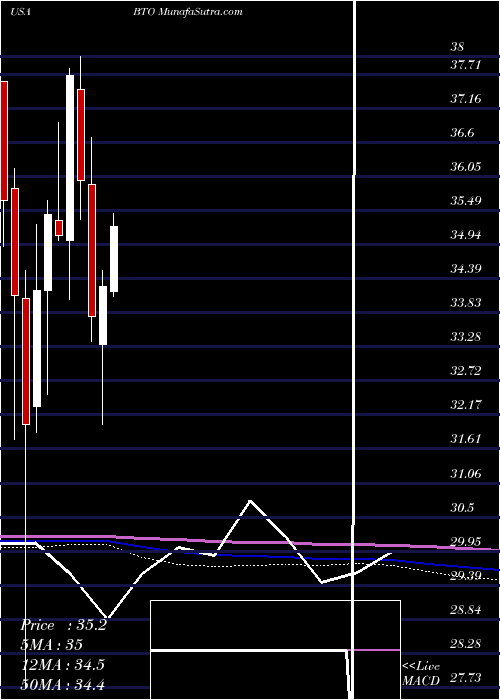Click the 27.73 price axis label
The image size is (500, 700).
tap(465, 678)
